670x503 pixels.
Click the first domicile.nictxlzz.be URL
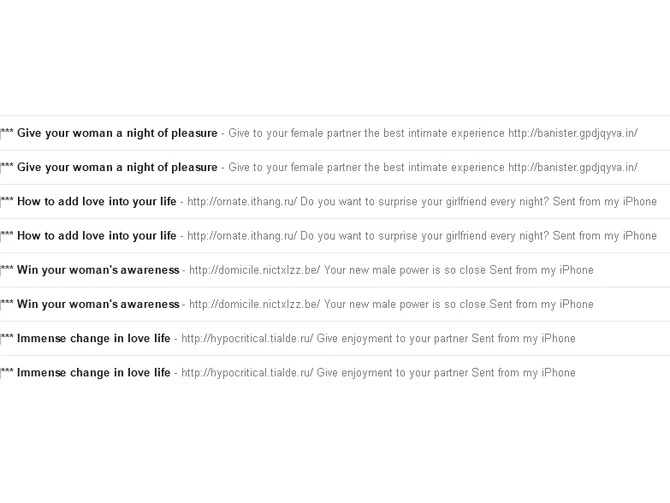coord(254,270)
